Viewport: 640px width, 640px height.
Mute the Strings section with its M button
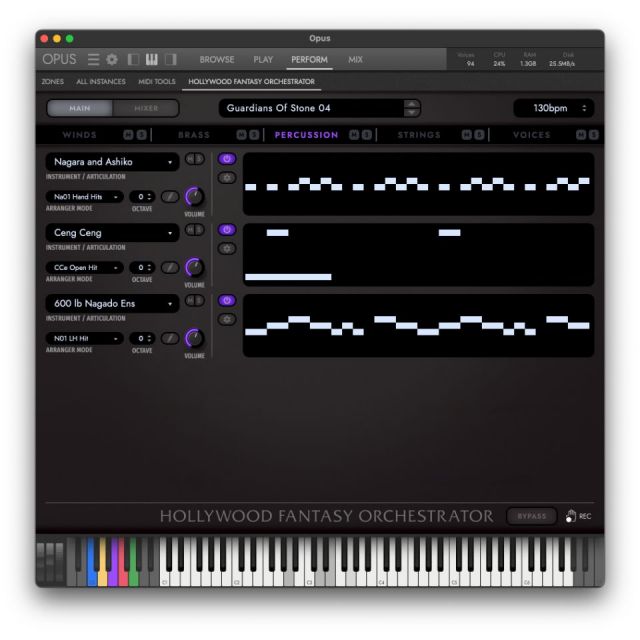click(x=467, y=135)
